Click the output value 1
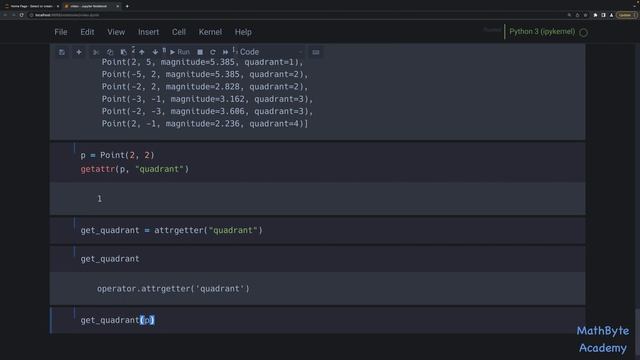640x360 pixels. pos(100,199)
